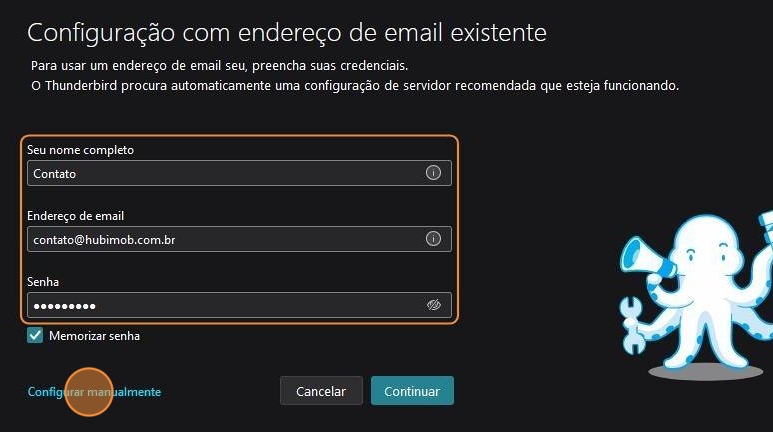773x432 pixels.
Task: Click the Senha label above the password field
Action: click(x=43, y=282)
